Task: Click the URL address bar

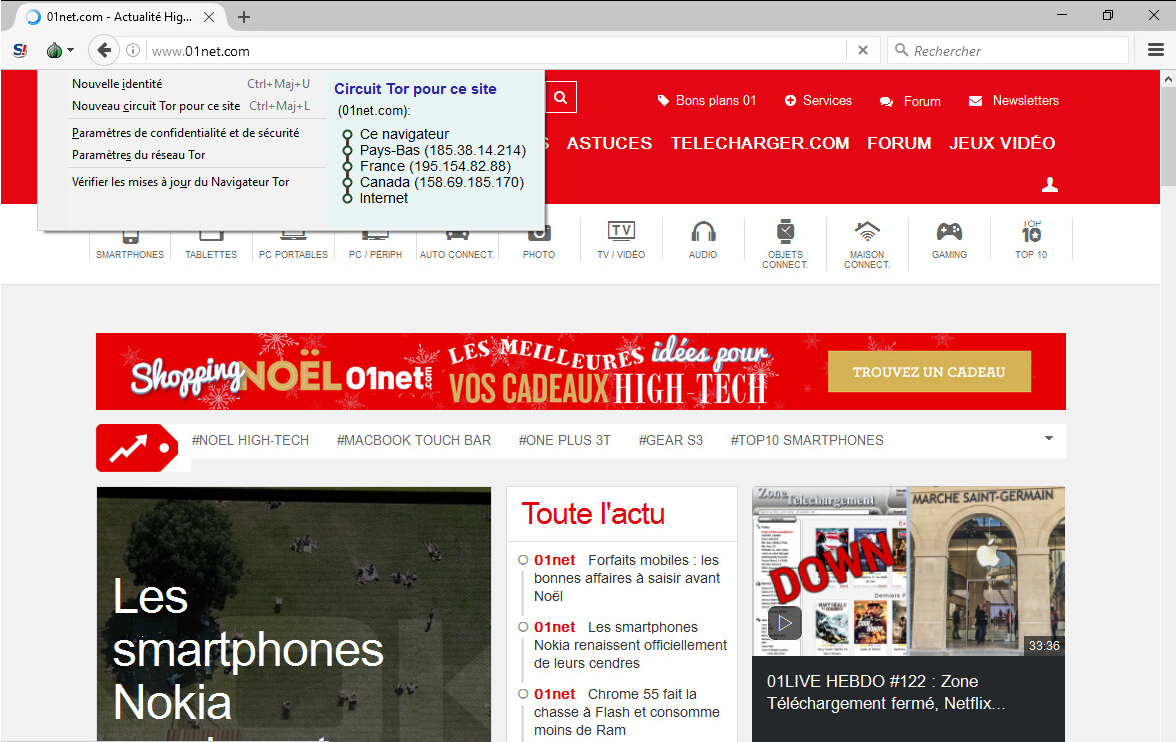Action: [x=495, y=51]
